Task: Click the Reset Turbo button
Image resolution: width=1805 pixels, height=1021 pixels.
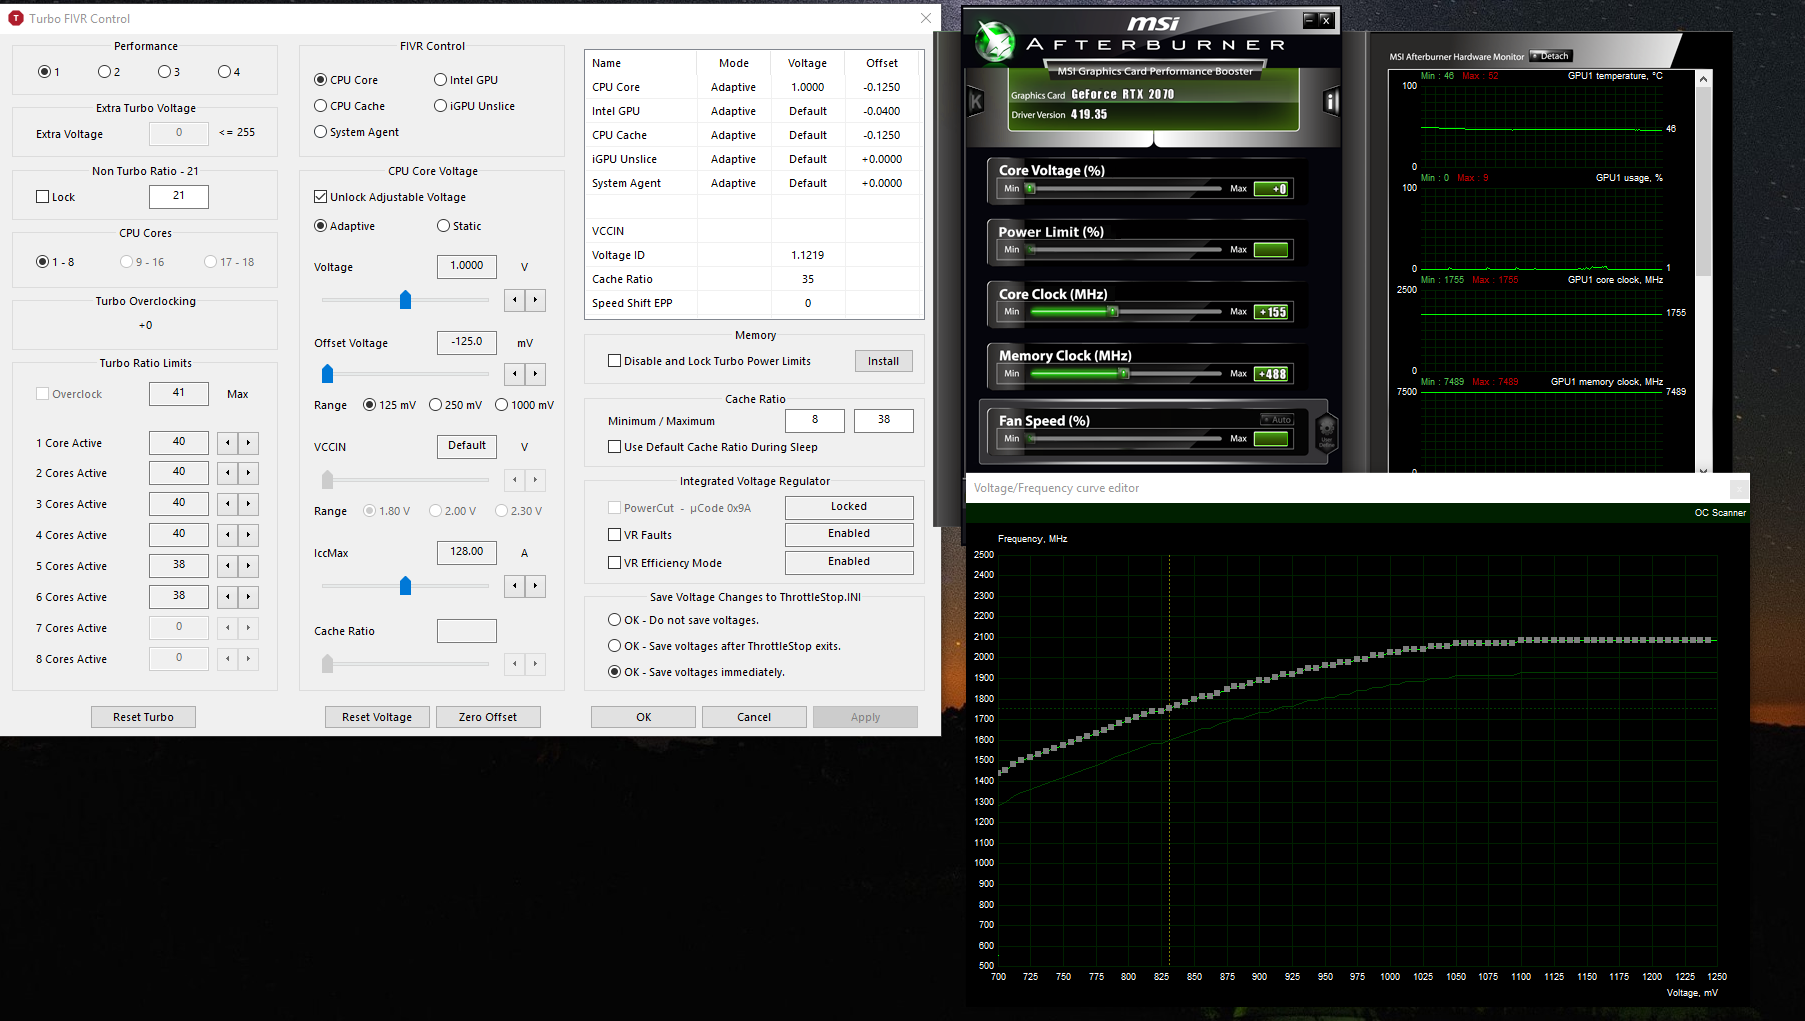Action: (x=143, y=717)
